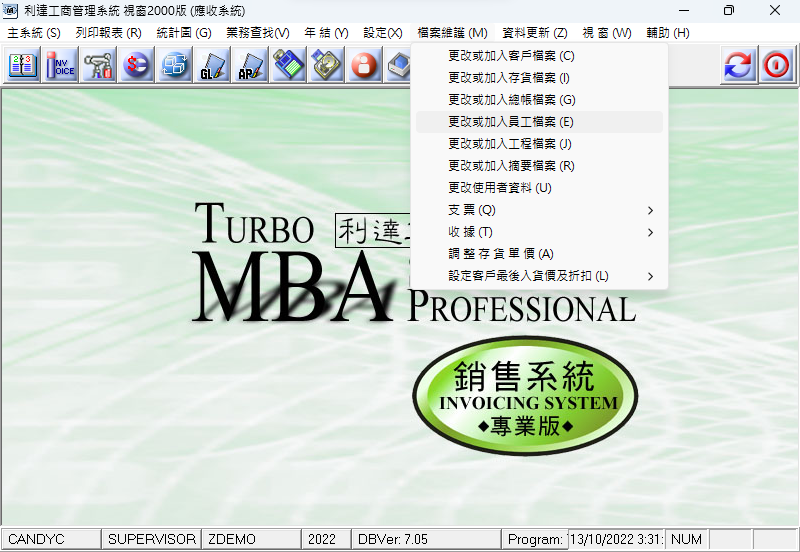Open the 輔助 (H) menu

coord(668,33)
